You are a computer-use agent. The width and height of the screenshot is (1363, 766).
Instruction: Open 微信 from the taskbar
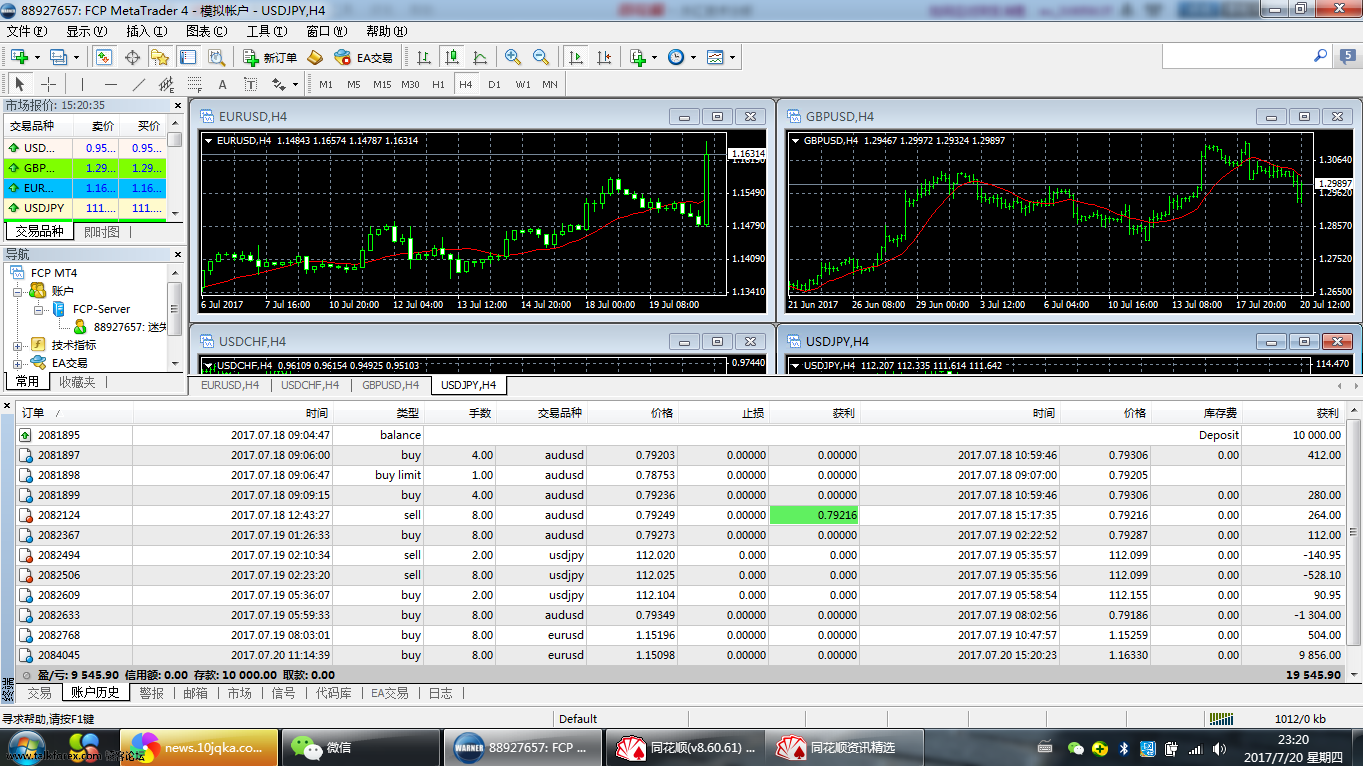point(360,747)
